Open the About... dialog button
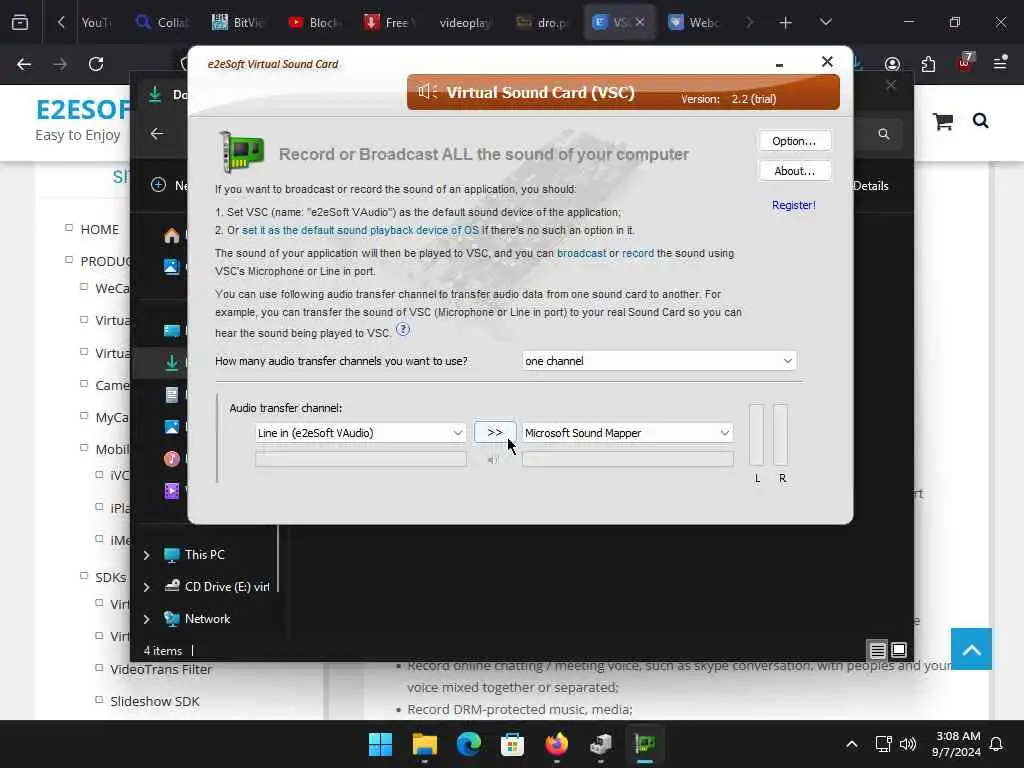The width and height of the screenshot is (1024, 768). click(x=794, y=171)
